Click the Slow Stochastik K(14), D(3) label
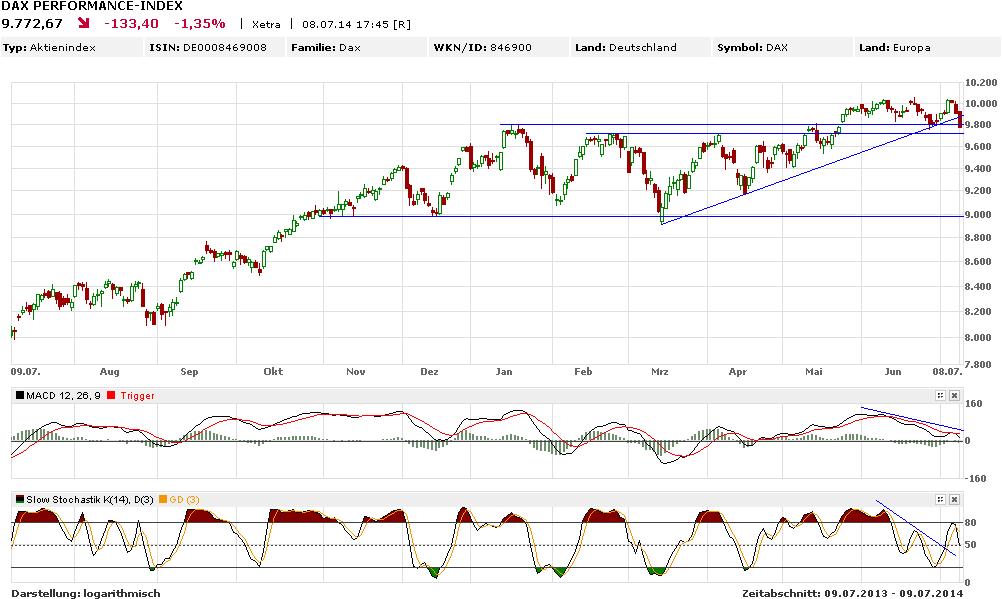This screenshot has height=599, width=1002. click(x=89, y=499)
